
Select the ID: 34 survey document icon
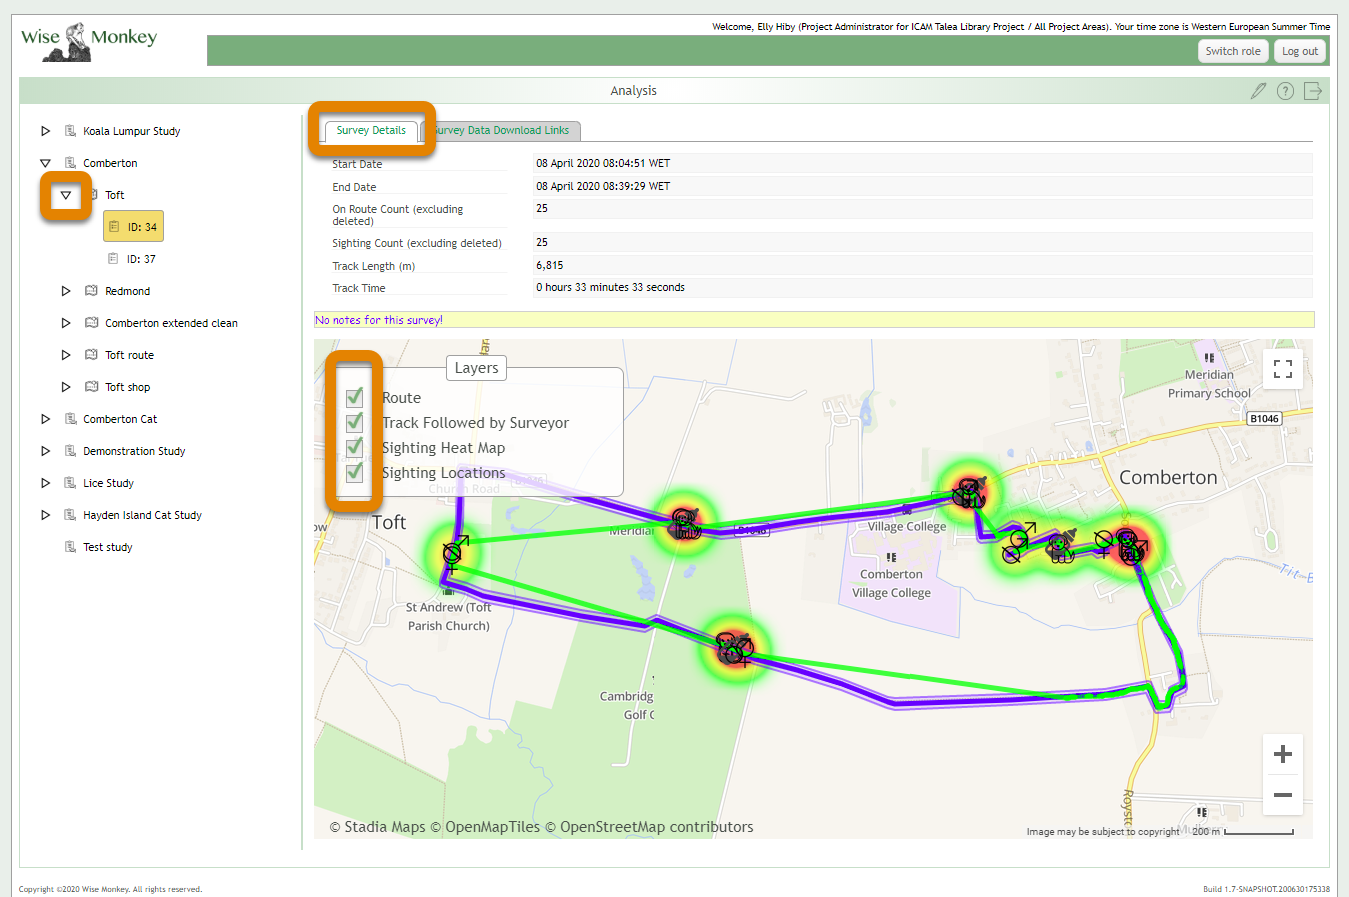[x=114, y=227]
